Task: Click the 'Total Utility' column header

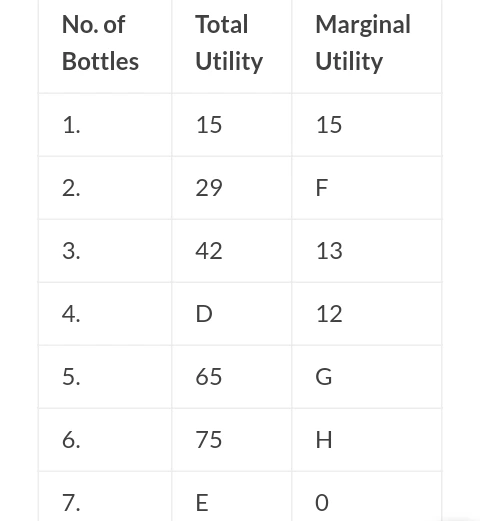Action: tap(229, 43)
